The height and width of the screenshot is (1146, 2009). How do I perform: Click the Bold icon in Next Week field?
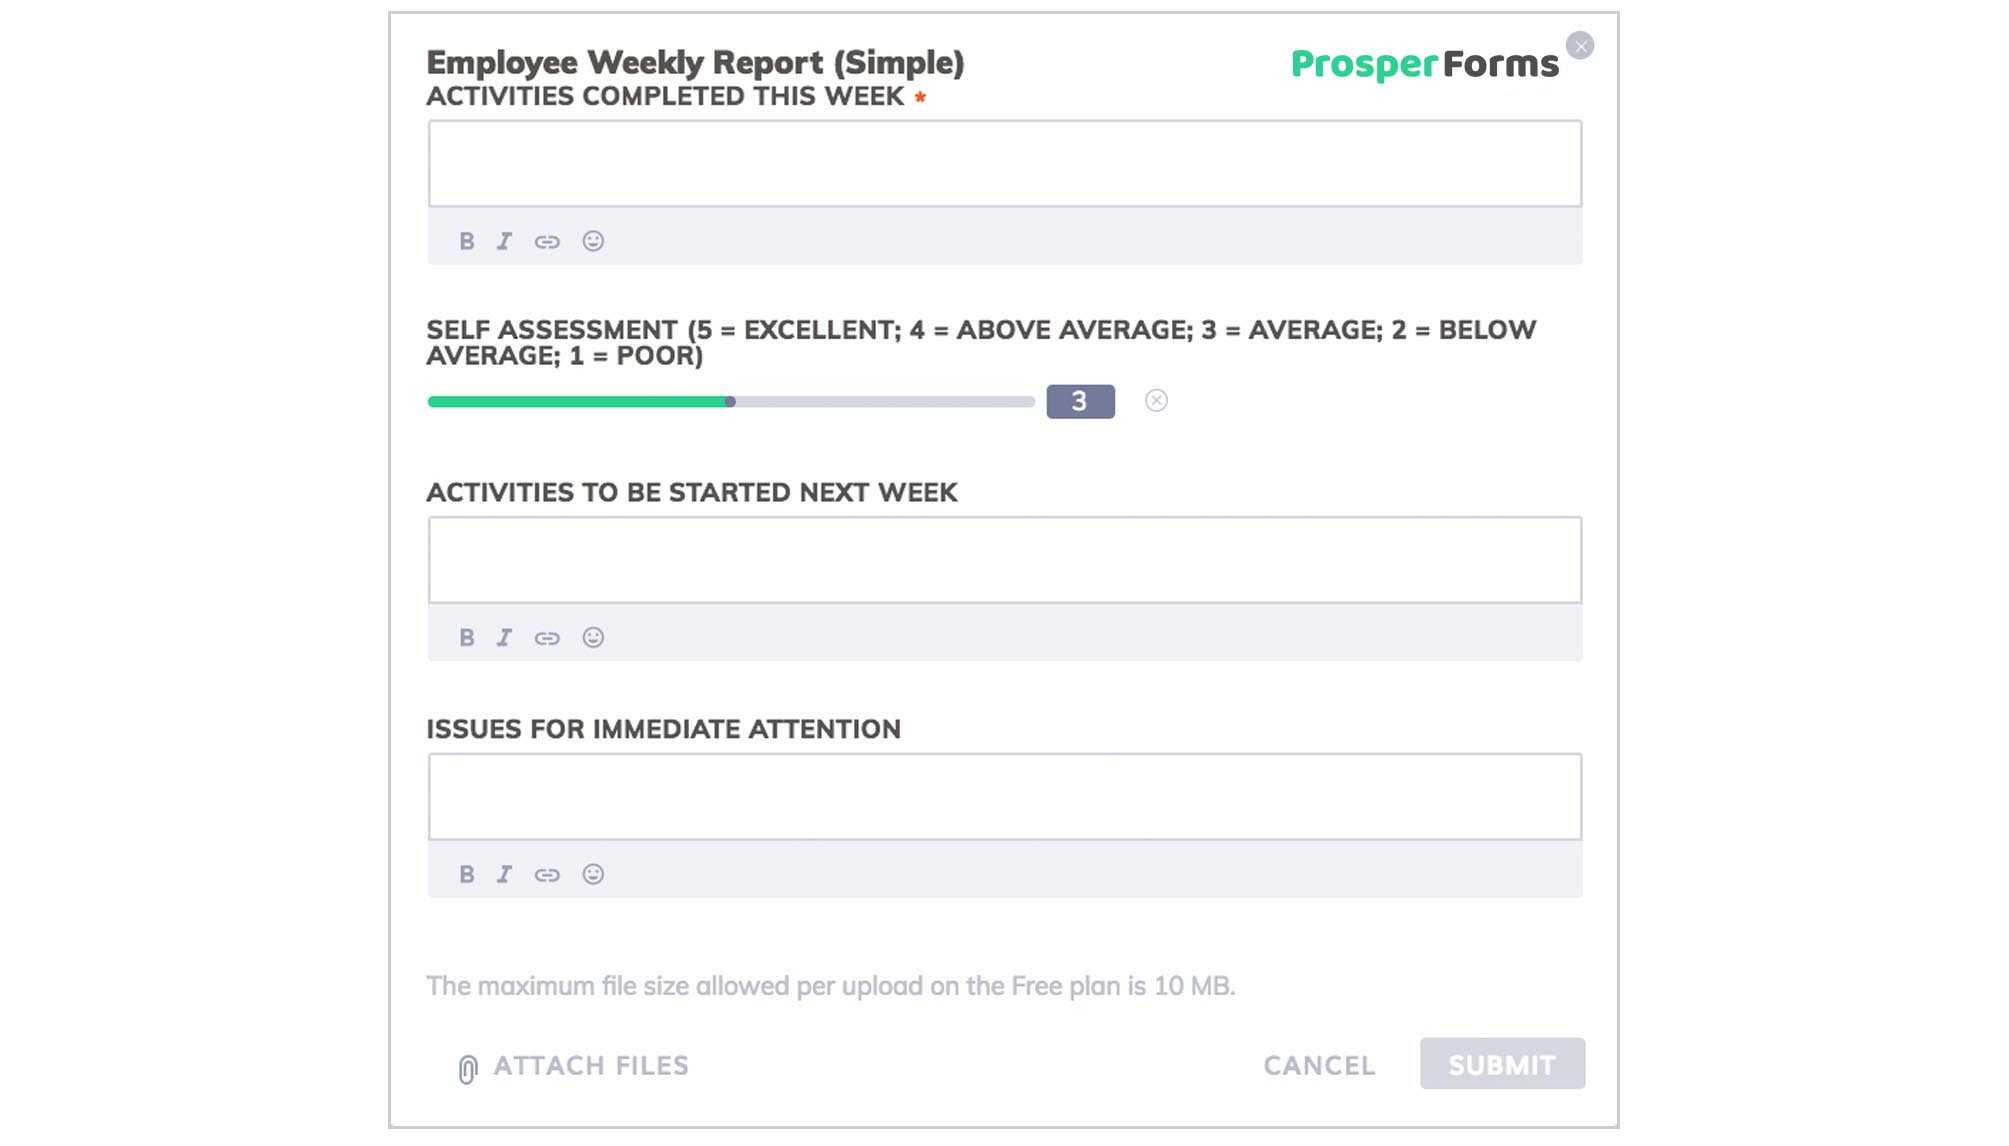(x=466, y=637)
